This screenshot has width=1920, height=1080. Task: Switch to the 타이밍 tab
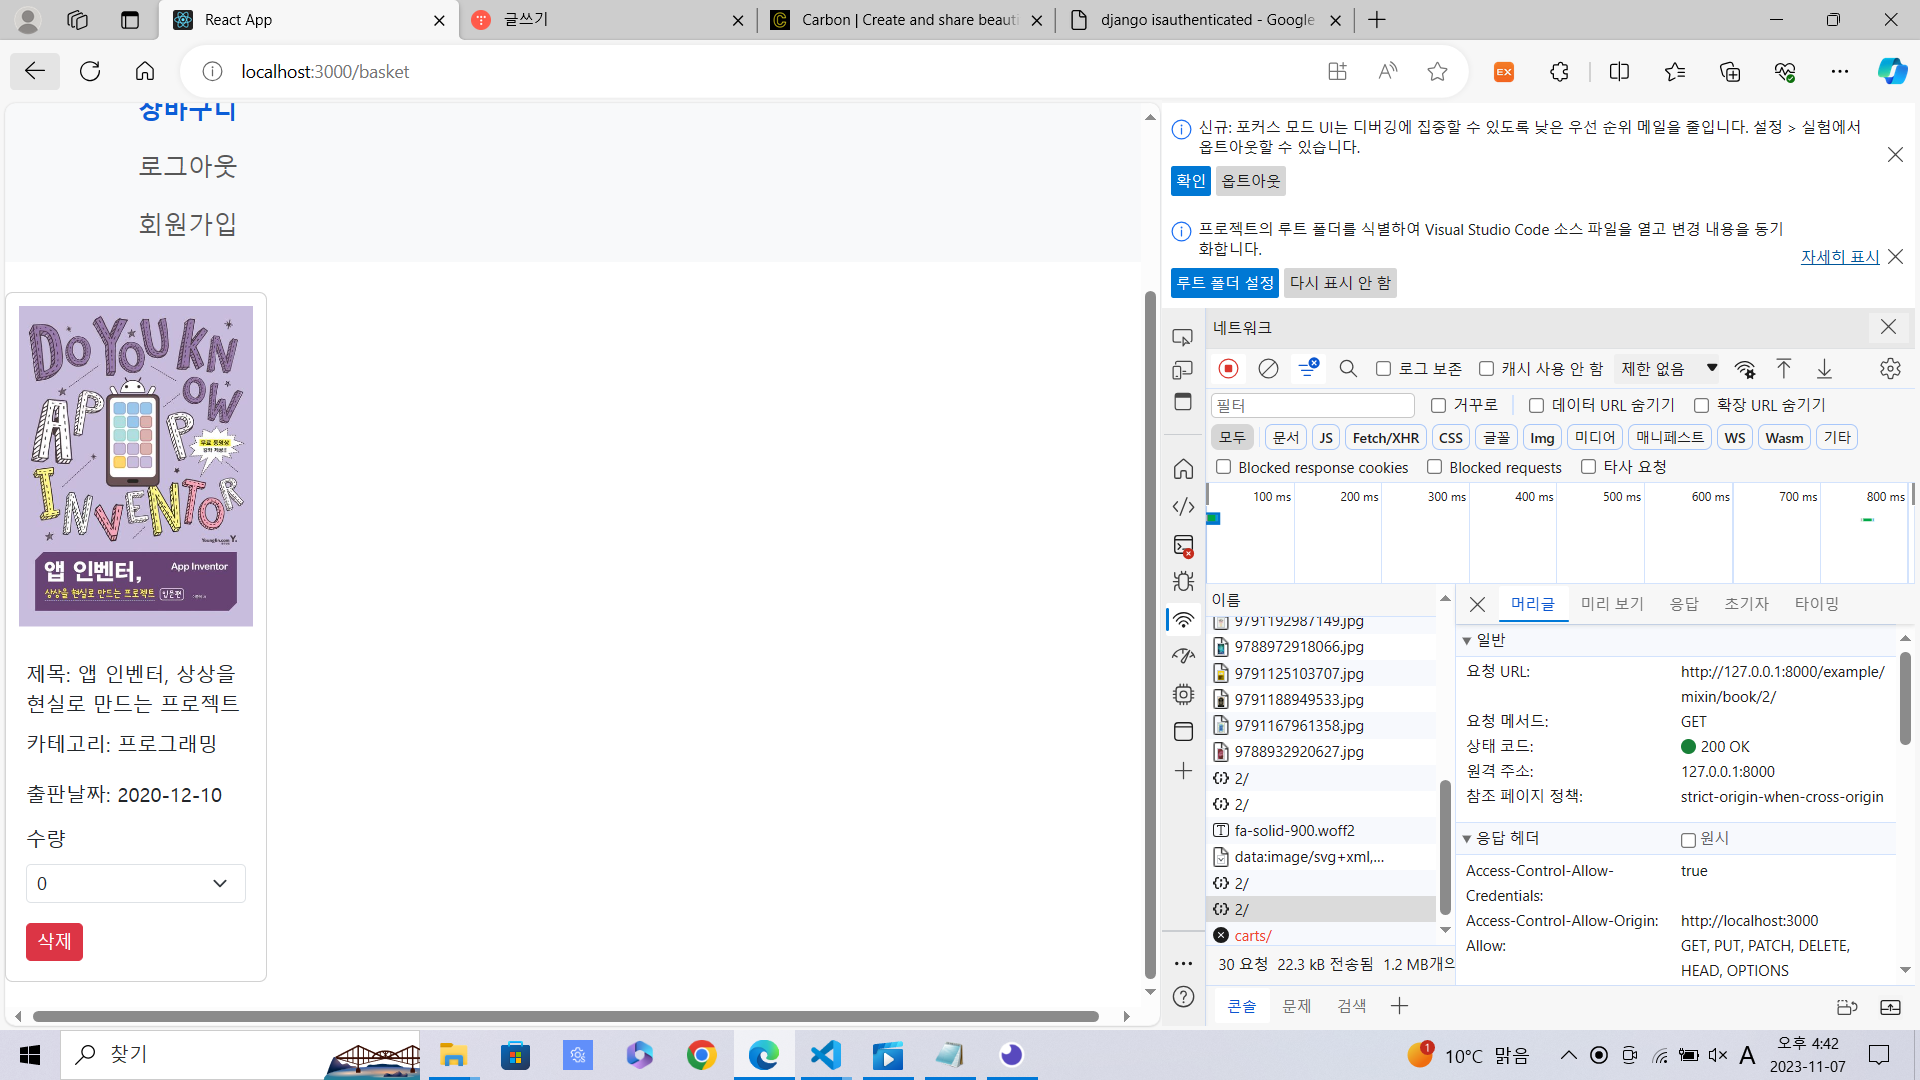(1816, 604)
